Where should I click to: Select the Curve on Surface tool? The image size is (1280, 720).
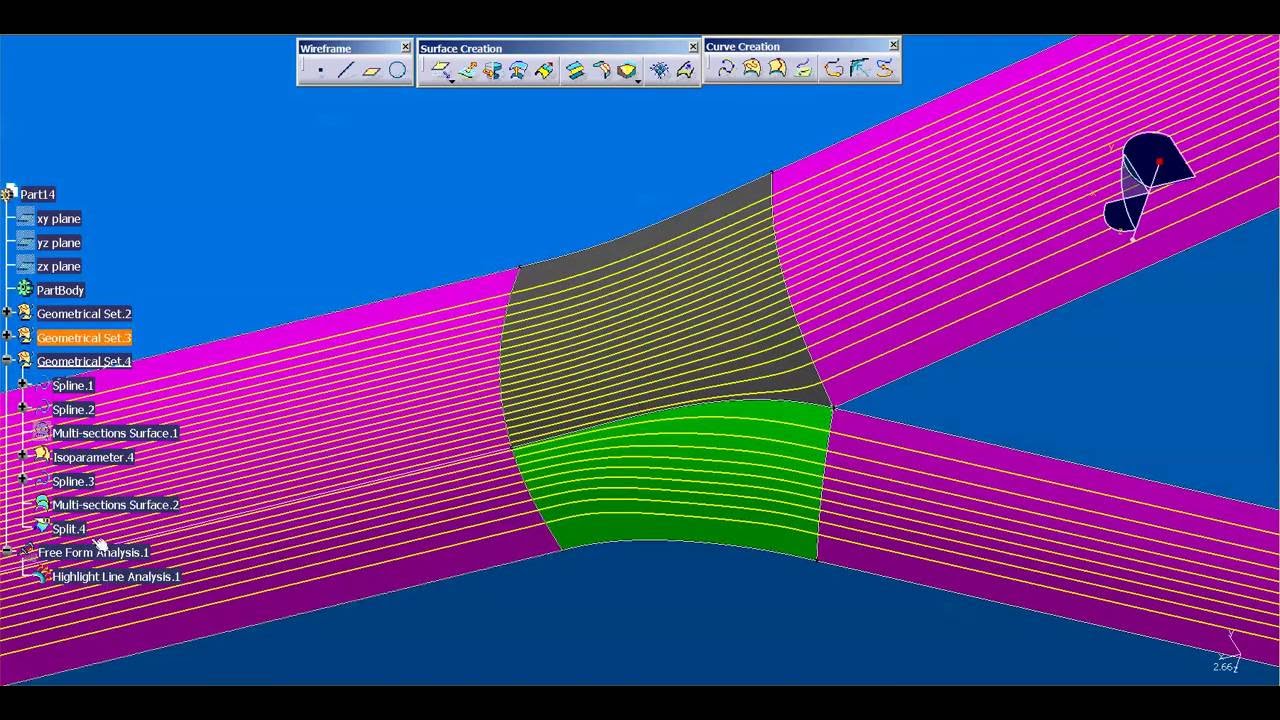752,68
